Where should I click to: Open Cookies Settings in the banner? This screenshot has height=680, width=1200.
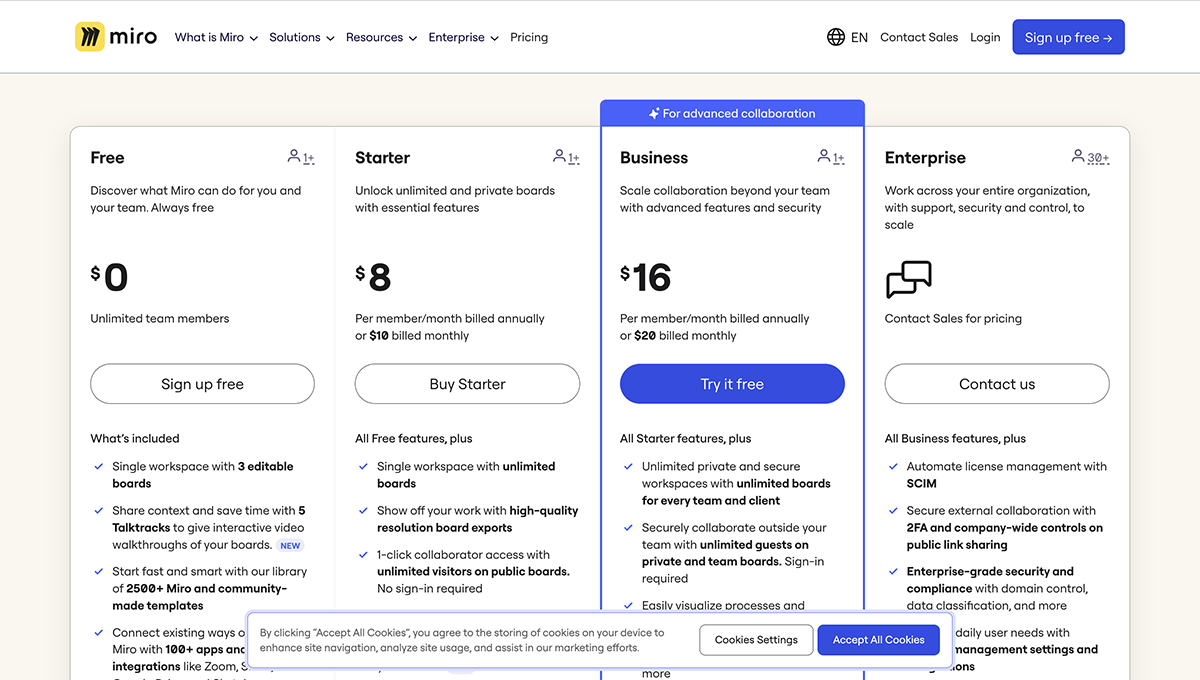point(756,640)
